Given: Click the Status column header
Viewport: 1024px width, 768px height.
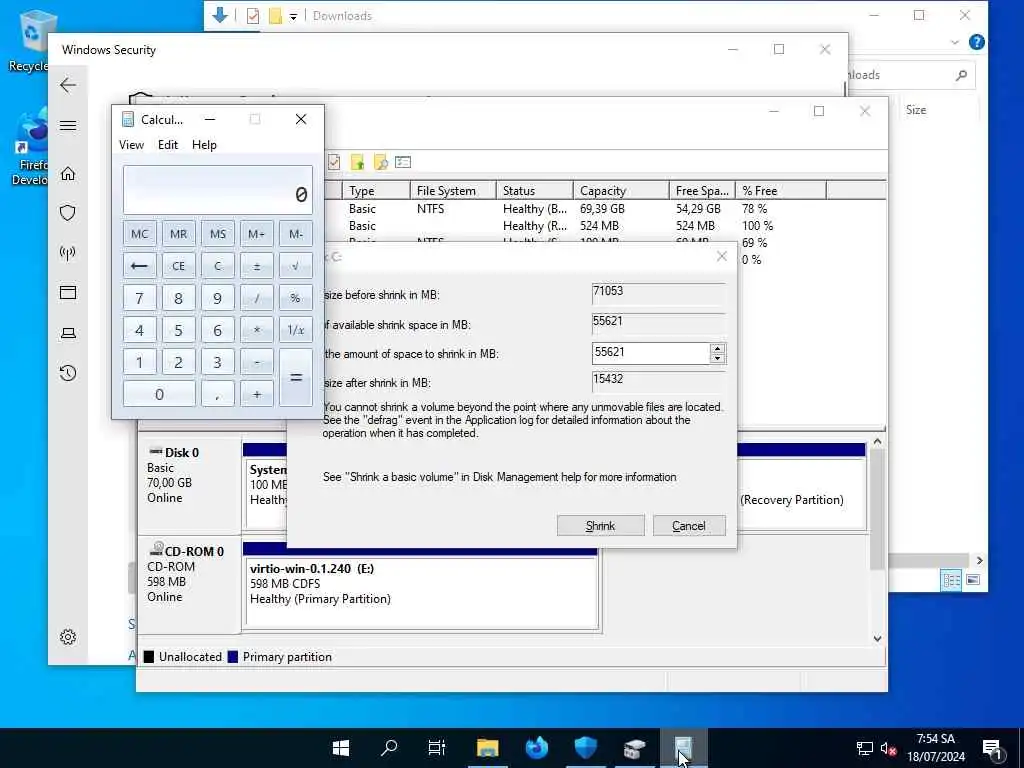Looking at the screenshot, I should pos(534,191).
